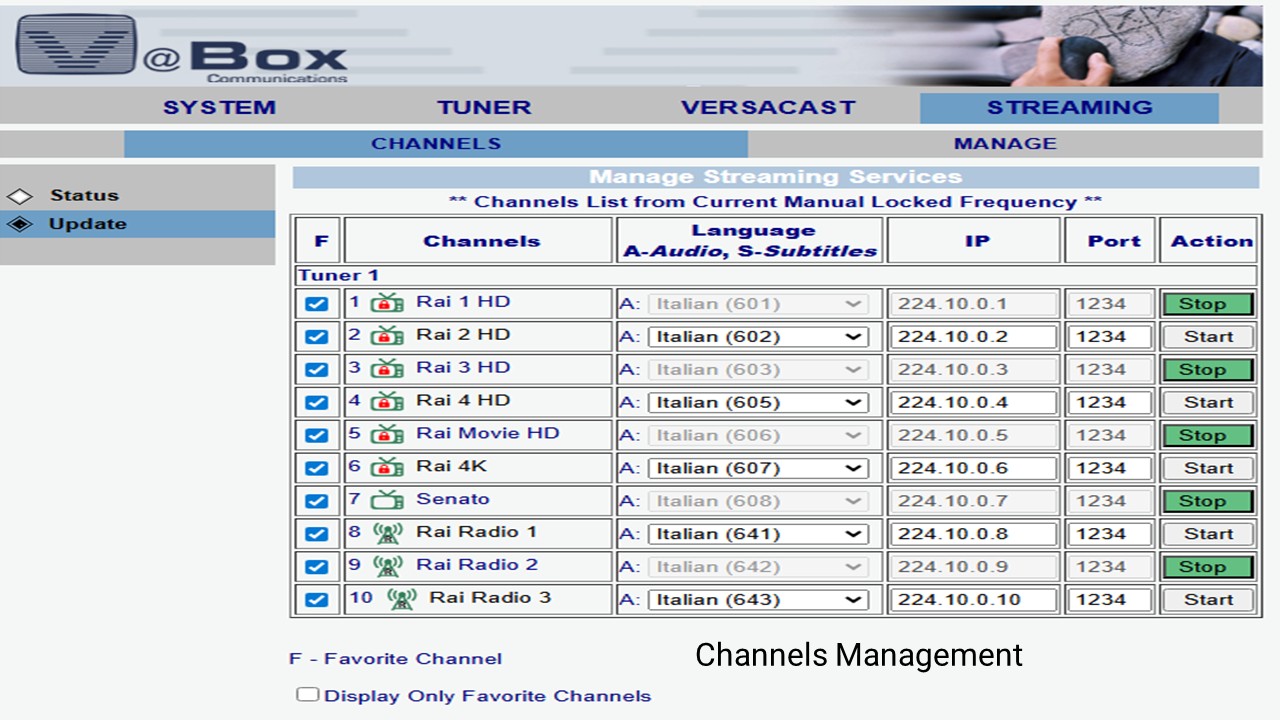This screenshot has height=720, width=1280.
Task: Click the disabled Italian (603) language dropdown
Action: point(758,370)
